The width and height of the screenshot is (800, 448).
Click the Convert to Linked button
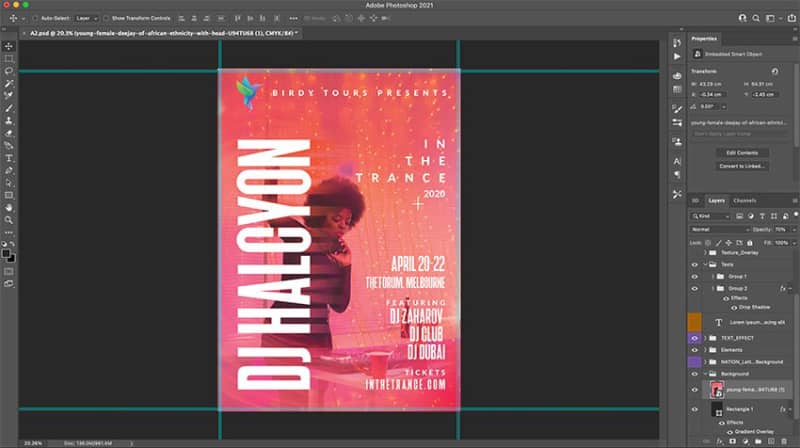tap(742, 166)
